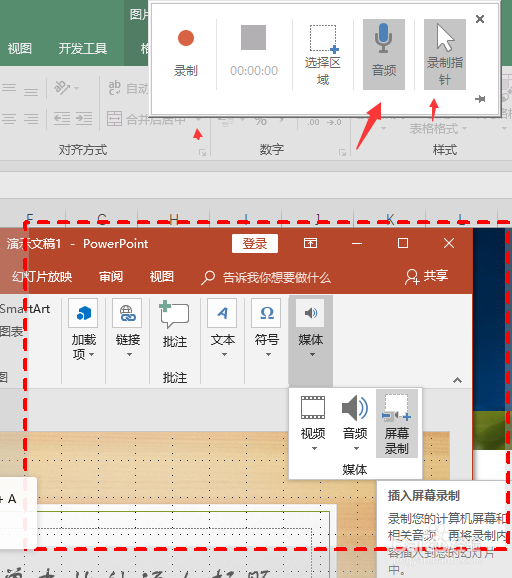Open the 视图 tab in PowerPoint

(161, 276)
